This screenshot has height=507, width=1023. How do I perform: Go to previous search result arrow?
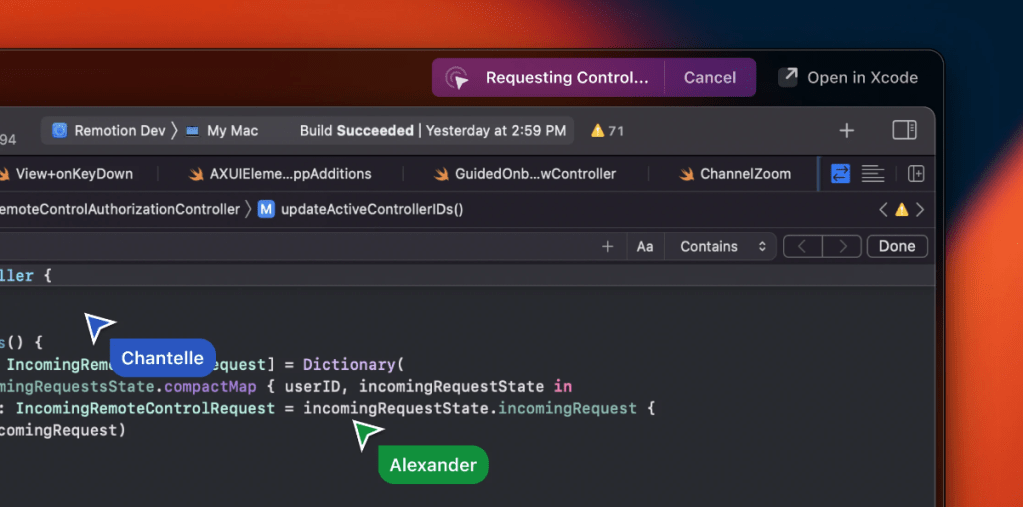pos(803,246)
